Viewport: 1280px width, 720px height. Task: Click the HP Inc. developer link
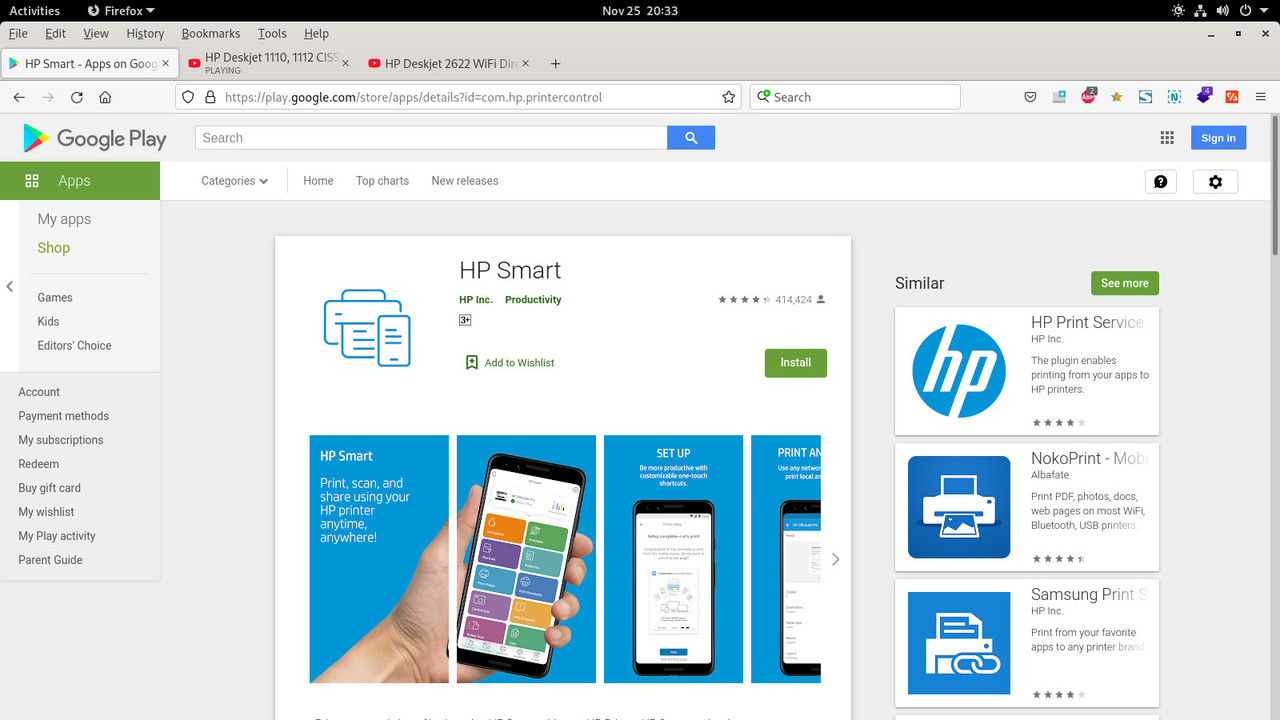pyautogui.click(x=476, y=300)
